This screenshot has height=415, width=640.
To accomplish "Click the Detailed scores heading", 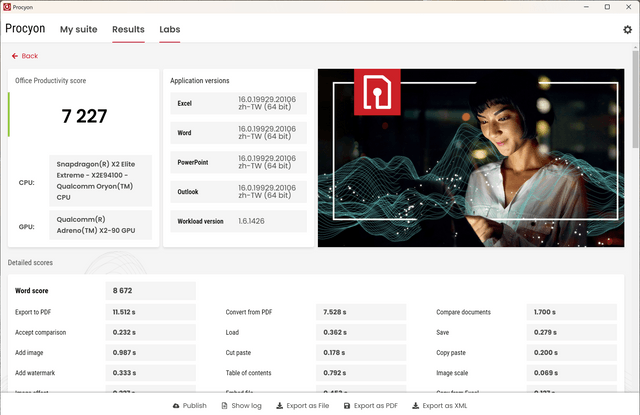I will tap(30, 263).
